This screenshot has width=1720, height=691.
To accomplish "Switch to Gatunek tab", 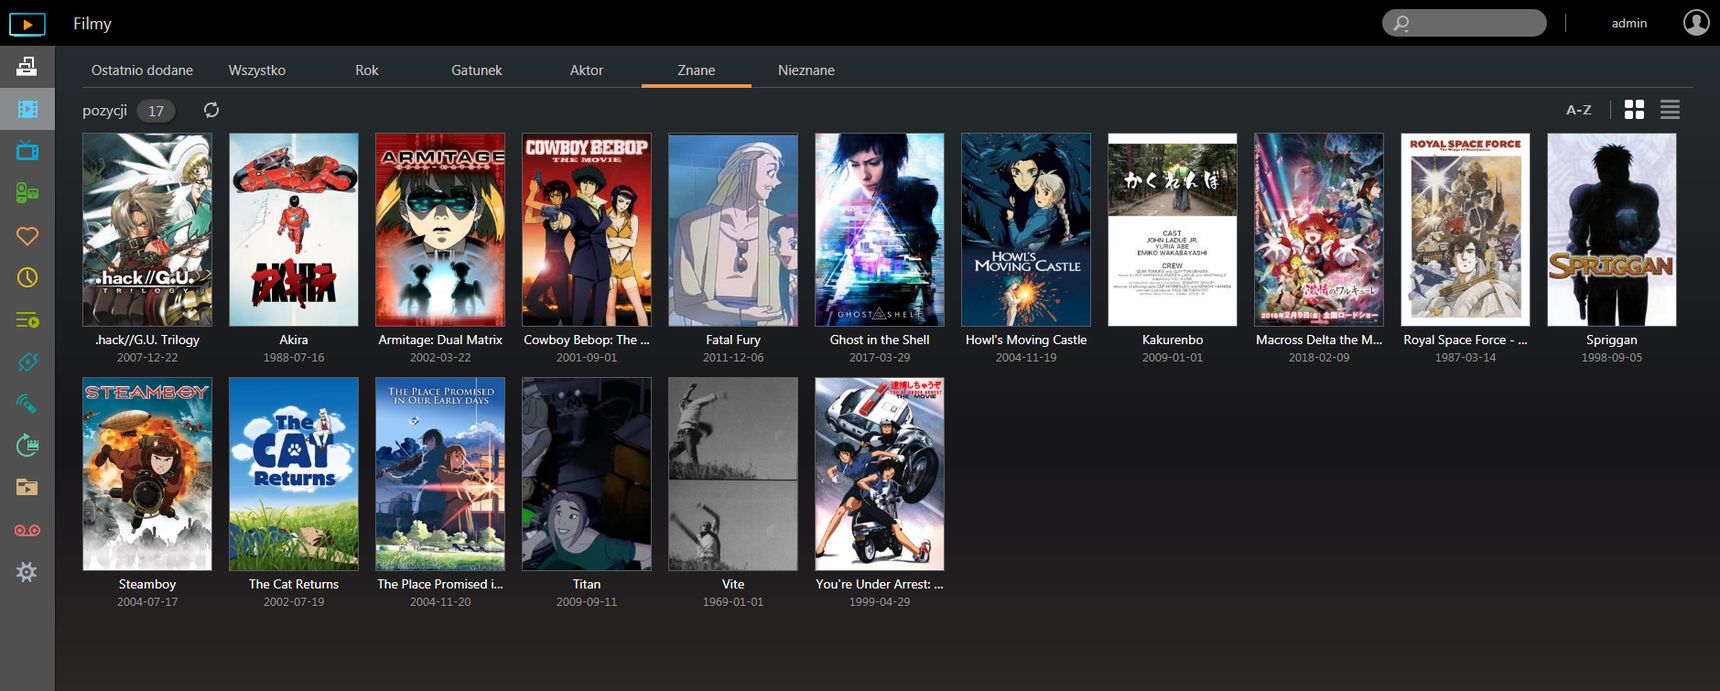I will [476, 70].
